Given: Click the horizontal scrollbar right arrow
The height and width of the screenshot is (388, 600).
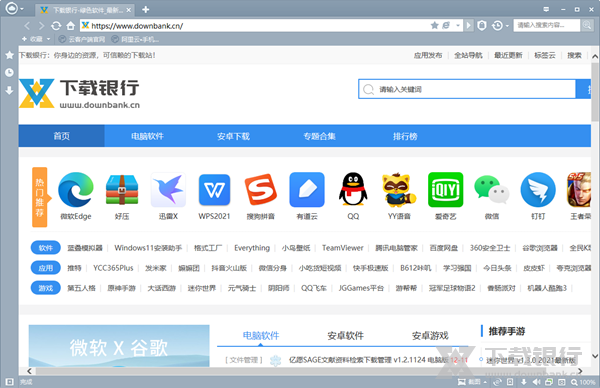Looking at the screenshot, I should [580, 371].
